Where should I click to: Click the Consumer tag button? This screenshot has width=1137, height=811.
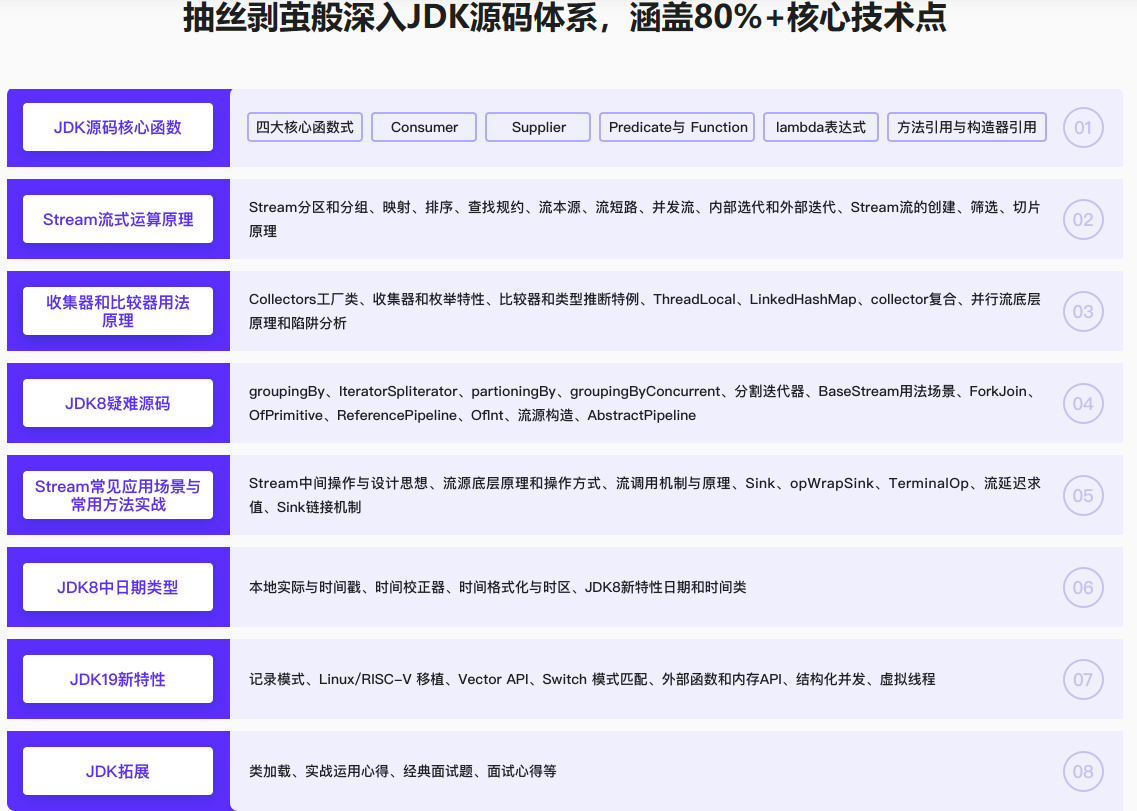pos(424,127)
